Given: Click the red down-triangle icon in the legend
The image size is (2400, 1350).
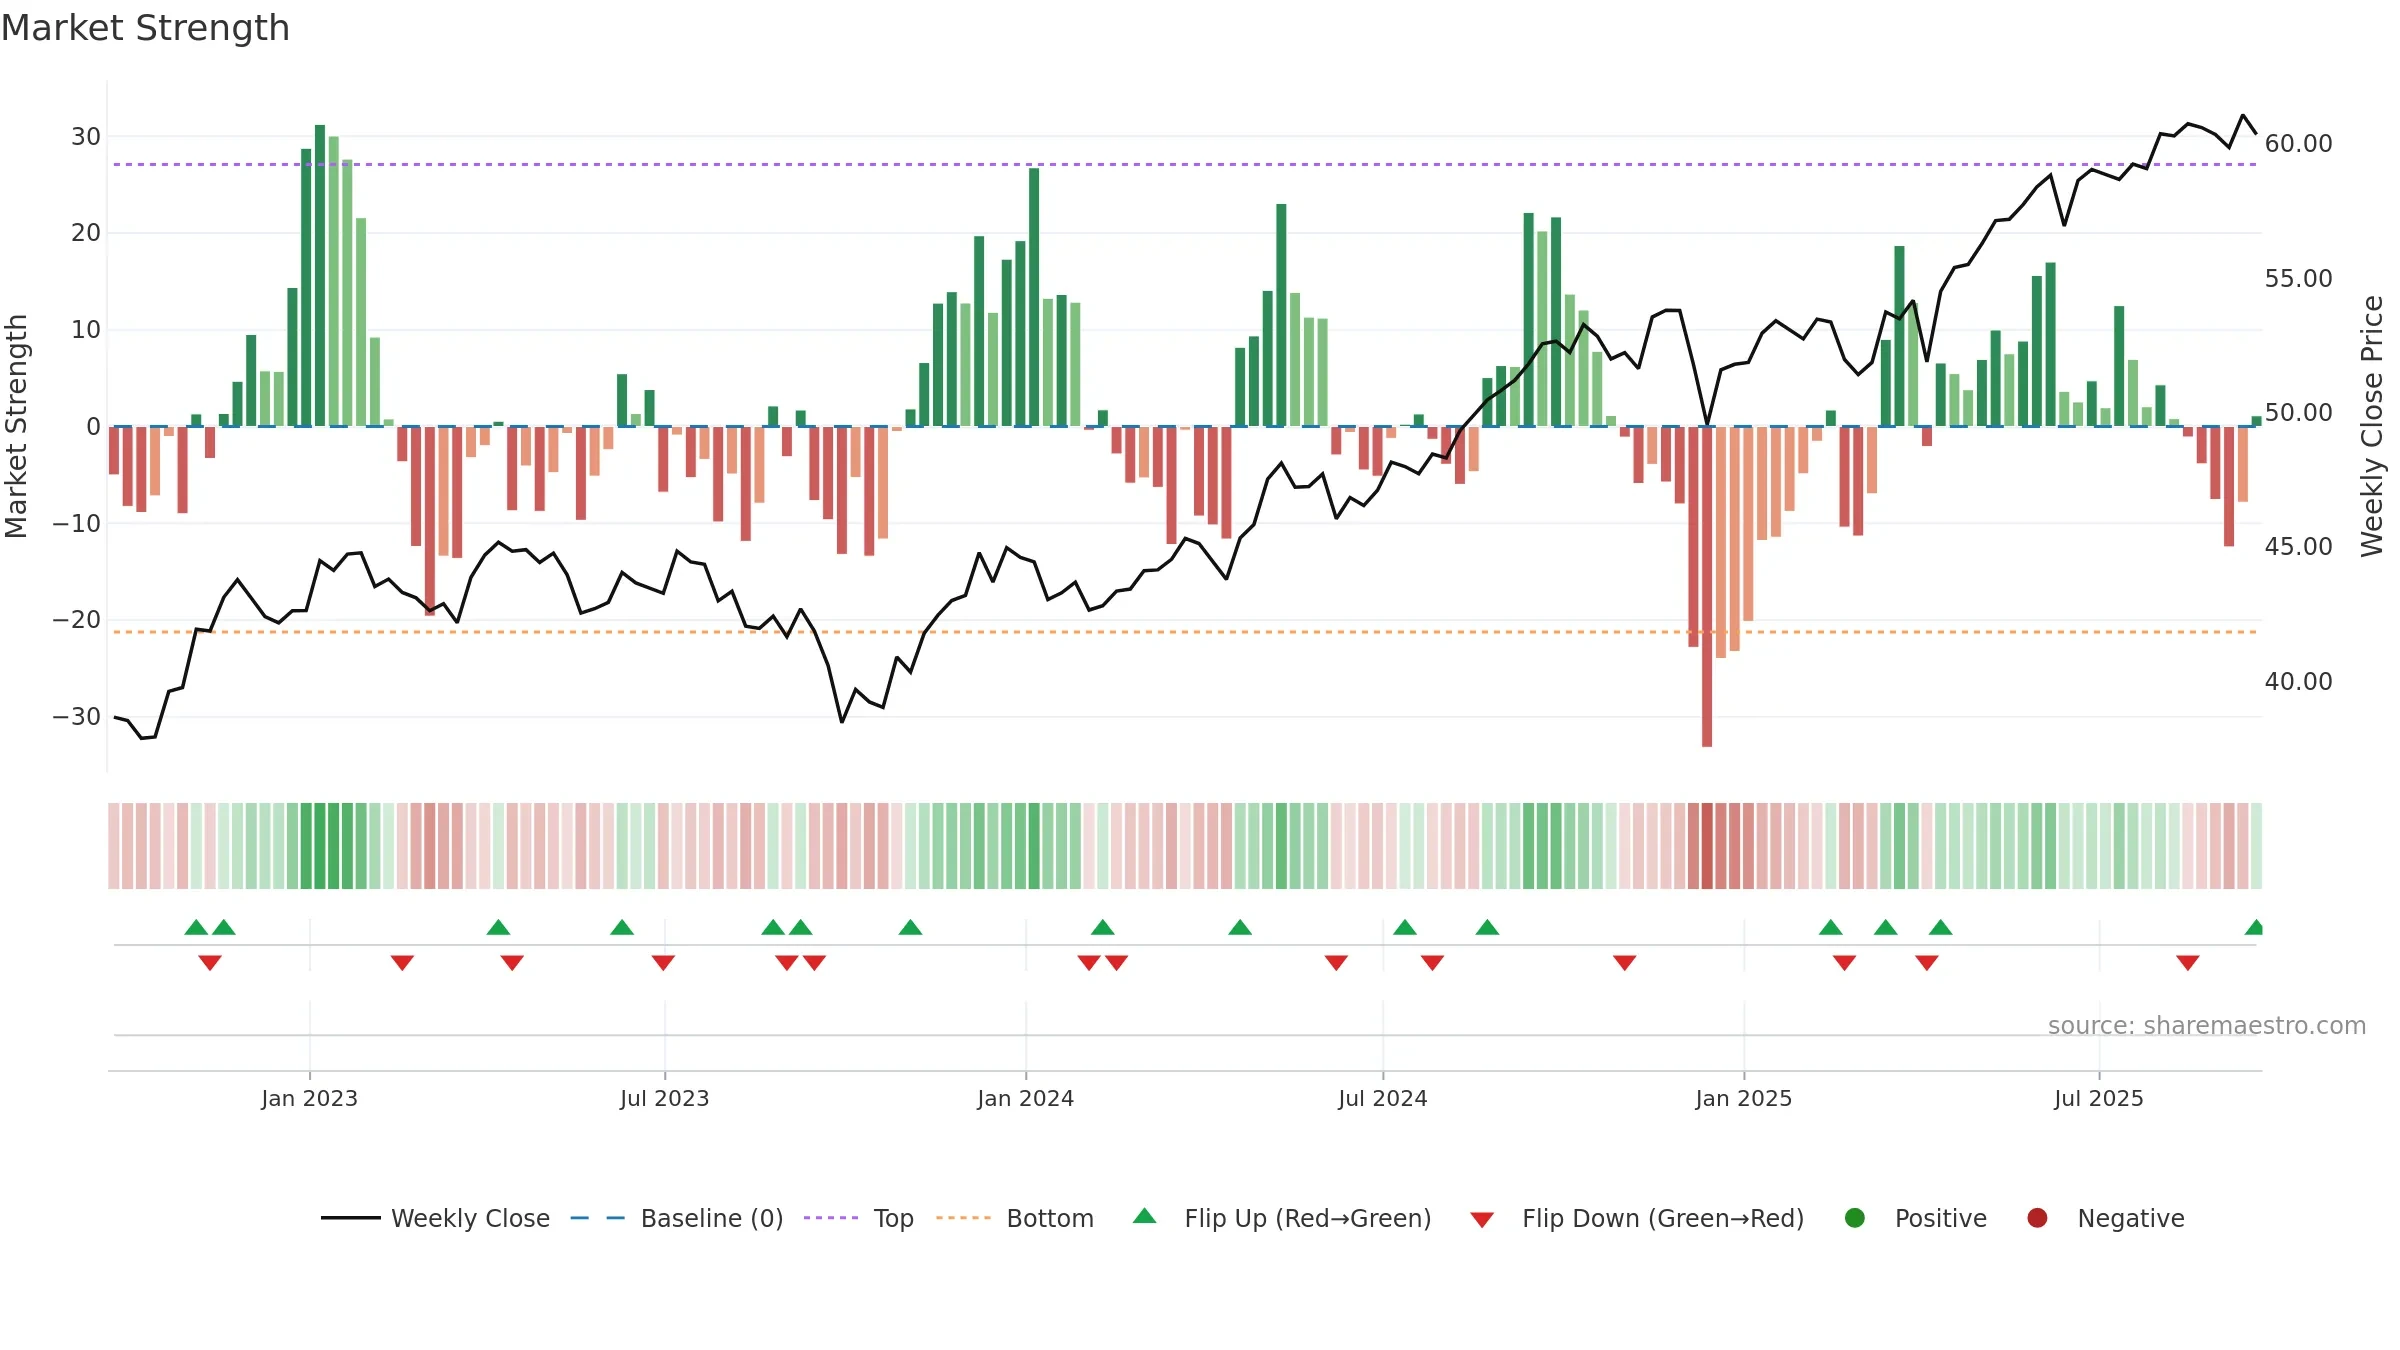Looking at the screenshot, I should [x=1482, y=1220].
